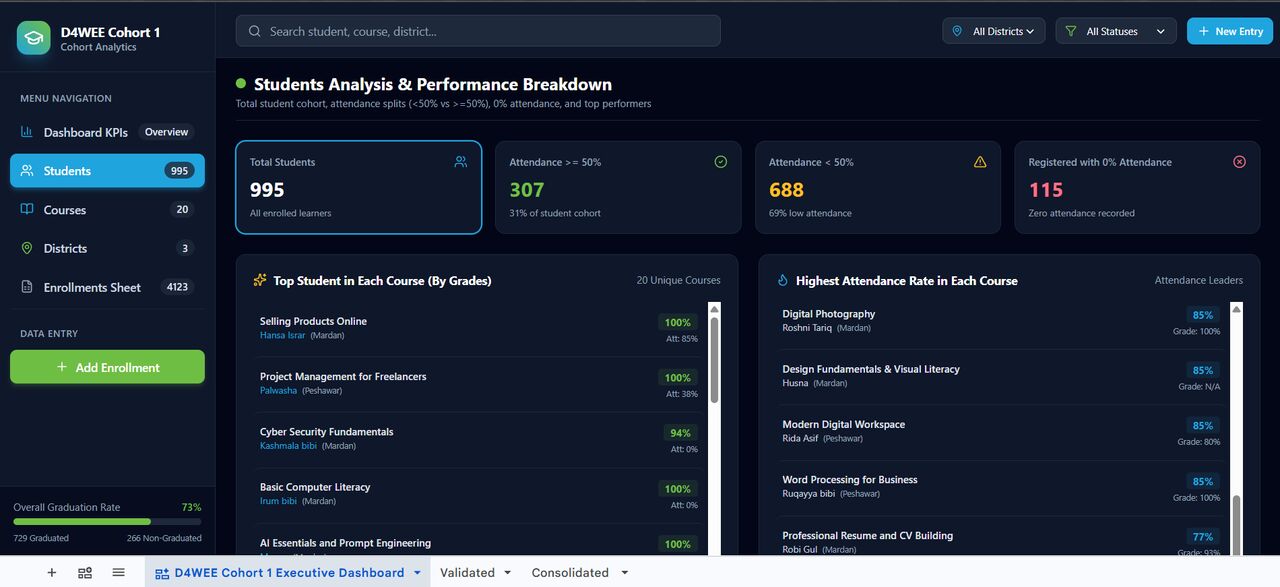Open the all sheets list icon
Screen dimensions: 1280x587
tap(118, 573)
